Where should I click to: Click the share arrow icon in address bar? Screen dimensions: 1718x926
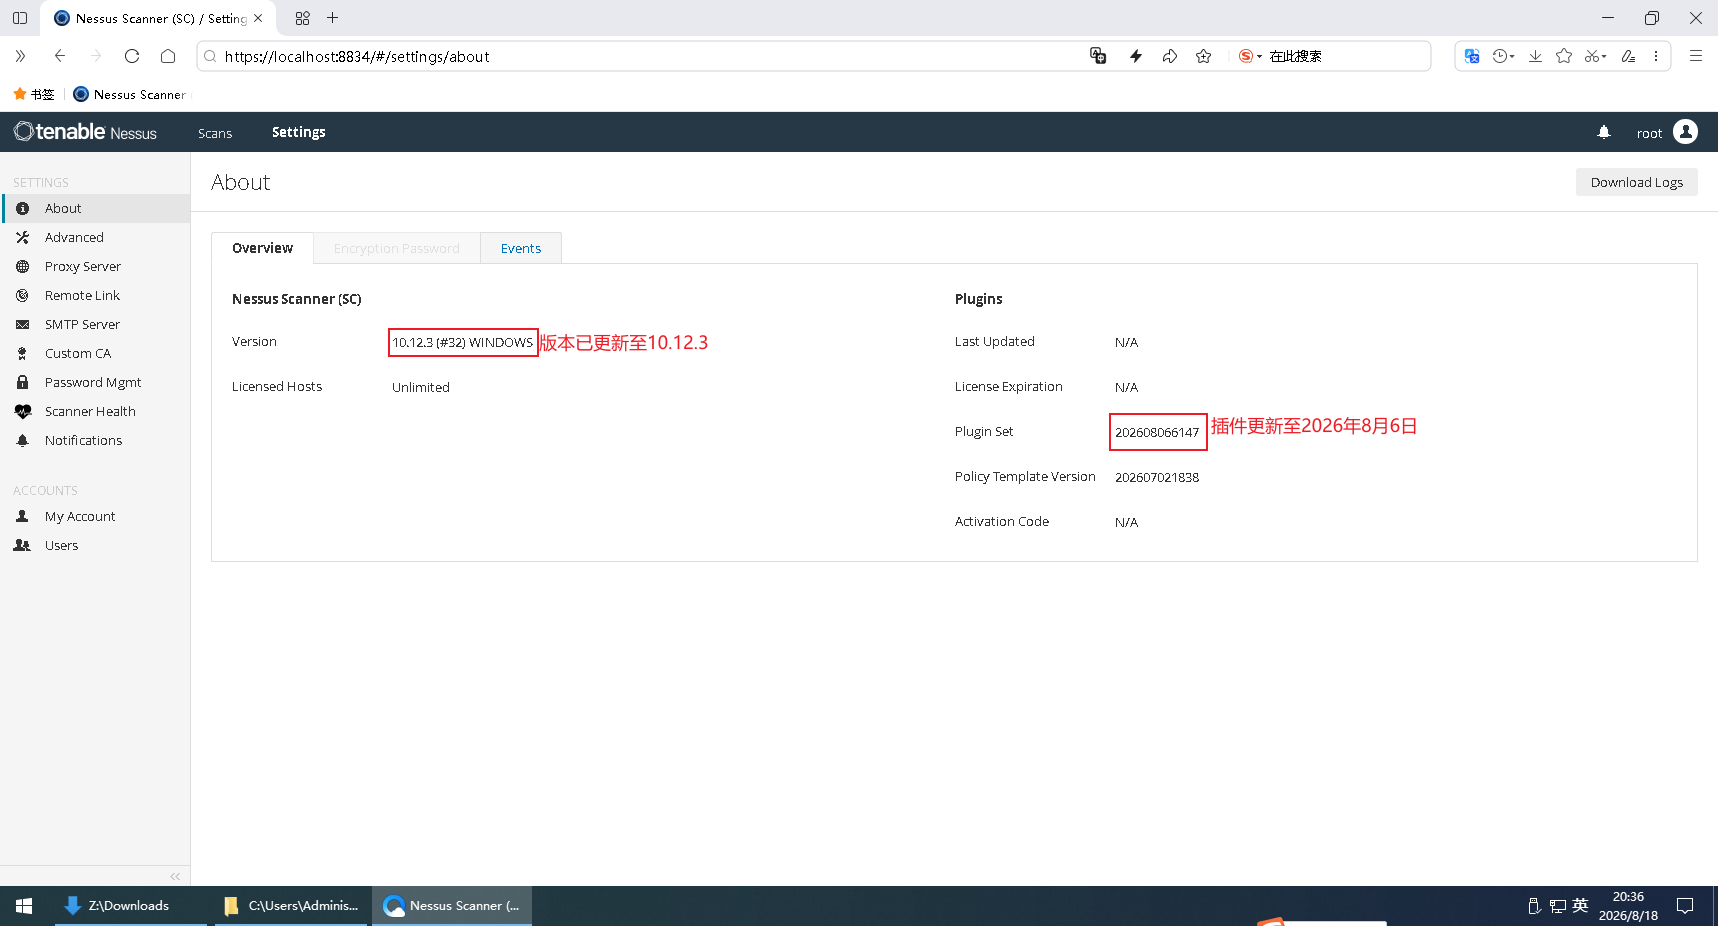point(1169,56)
